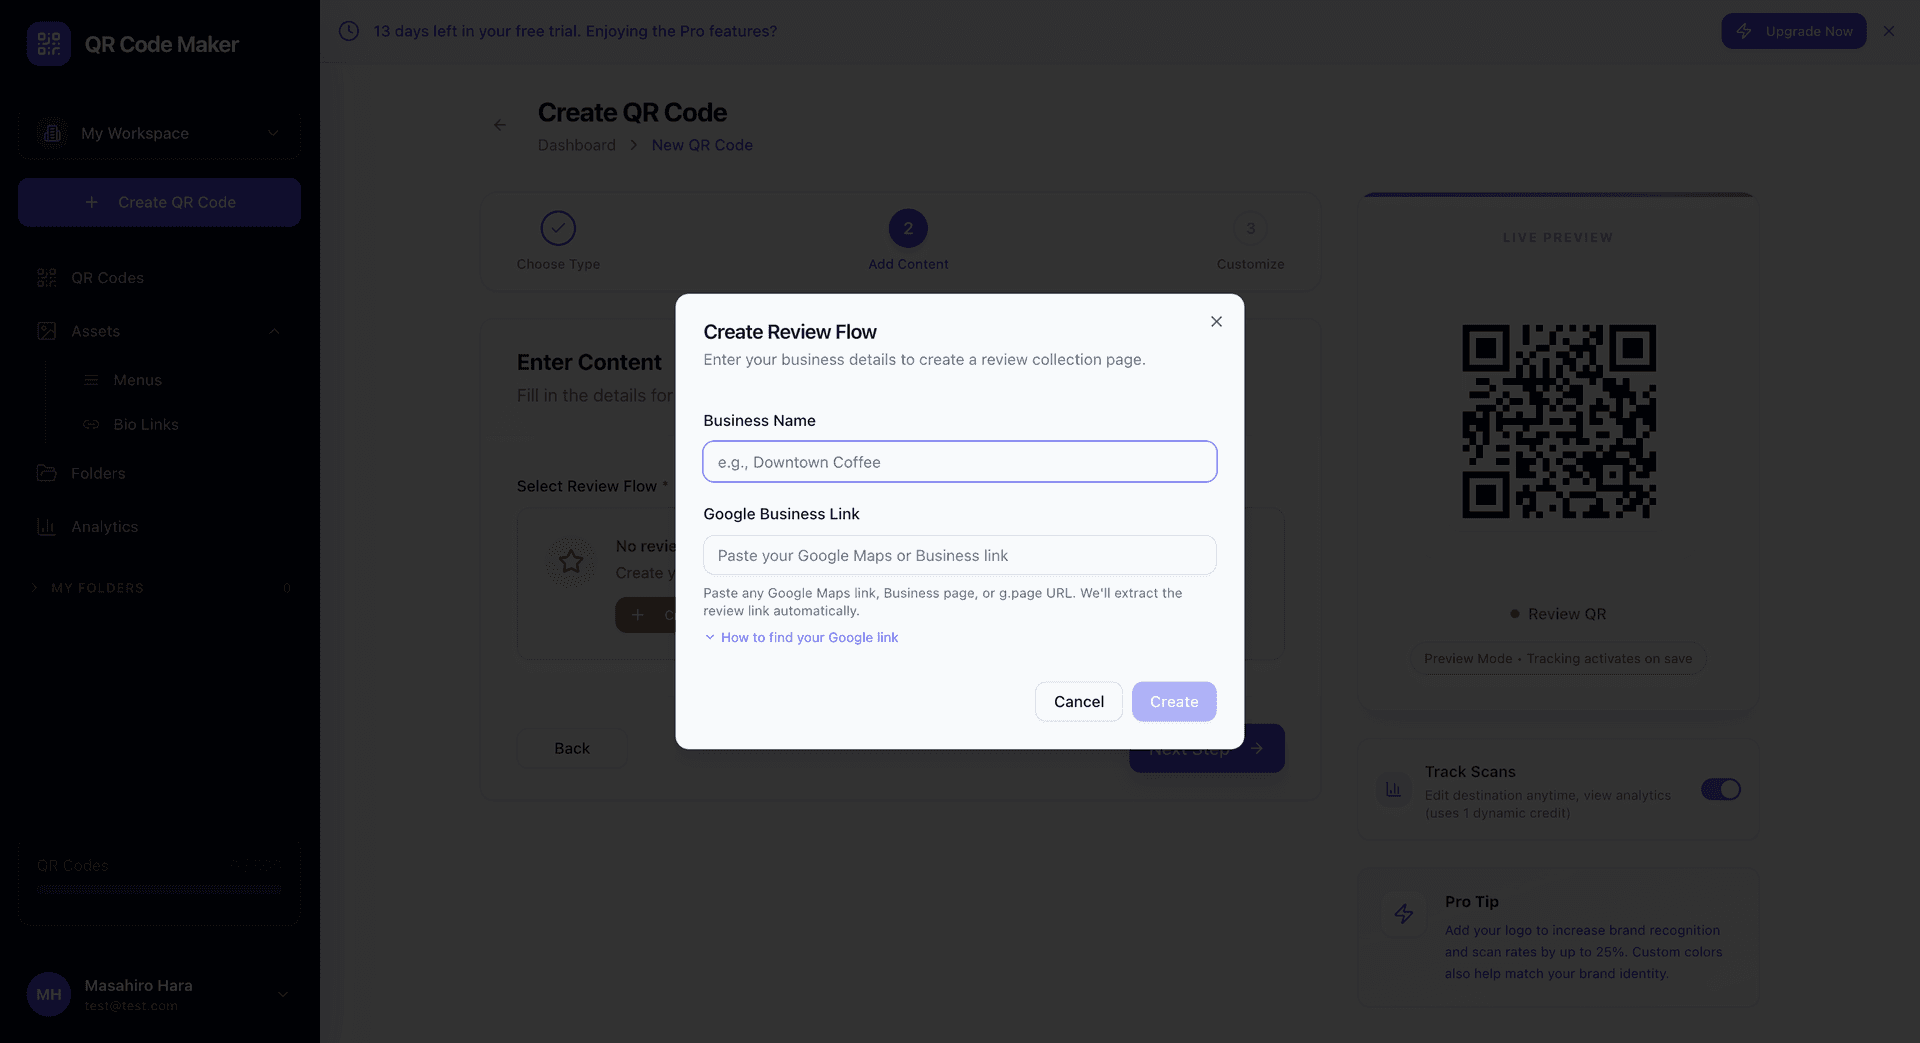
Task: Click the Assets image icon in sidebar
Action: (47, 331)
